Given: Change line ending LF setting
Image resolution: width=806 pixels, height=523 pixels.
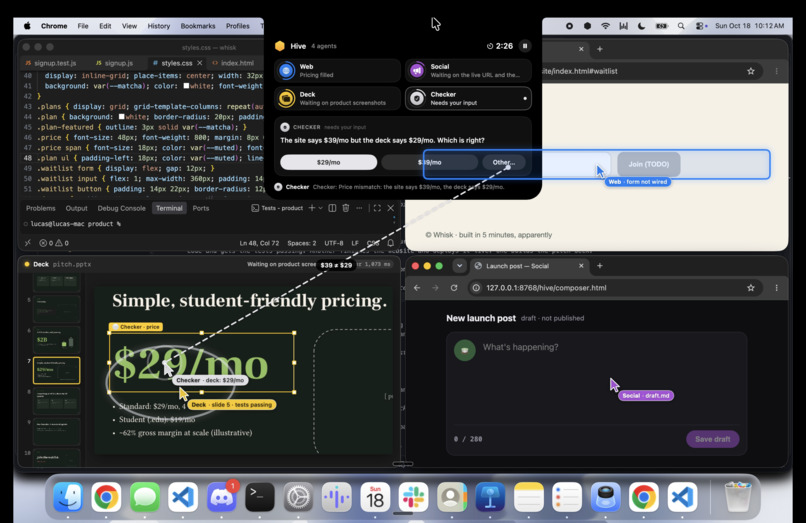Looking at the screenshot, I should (355, 243).
